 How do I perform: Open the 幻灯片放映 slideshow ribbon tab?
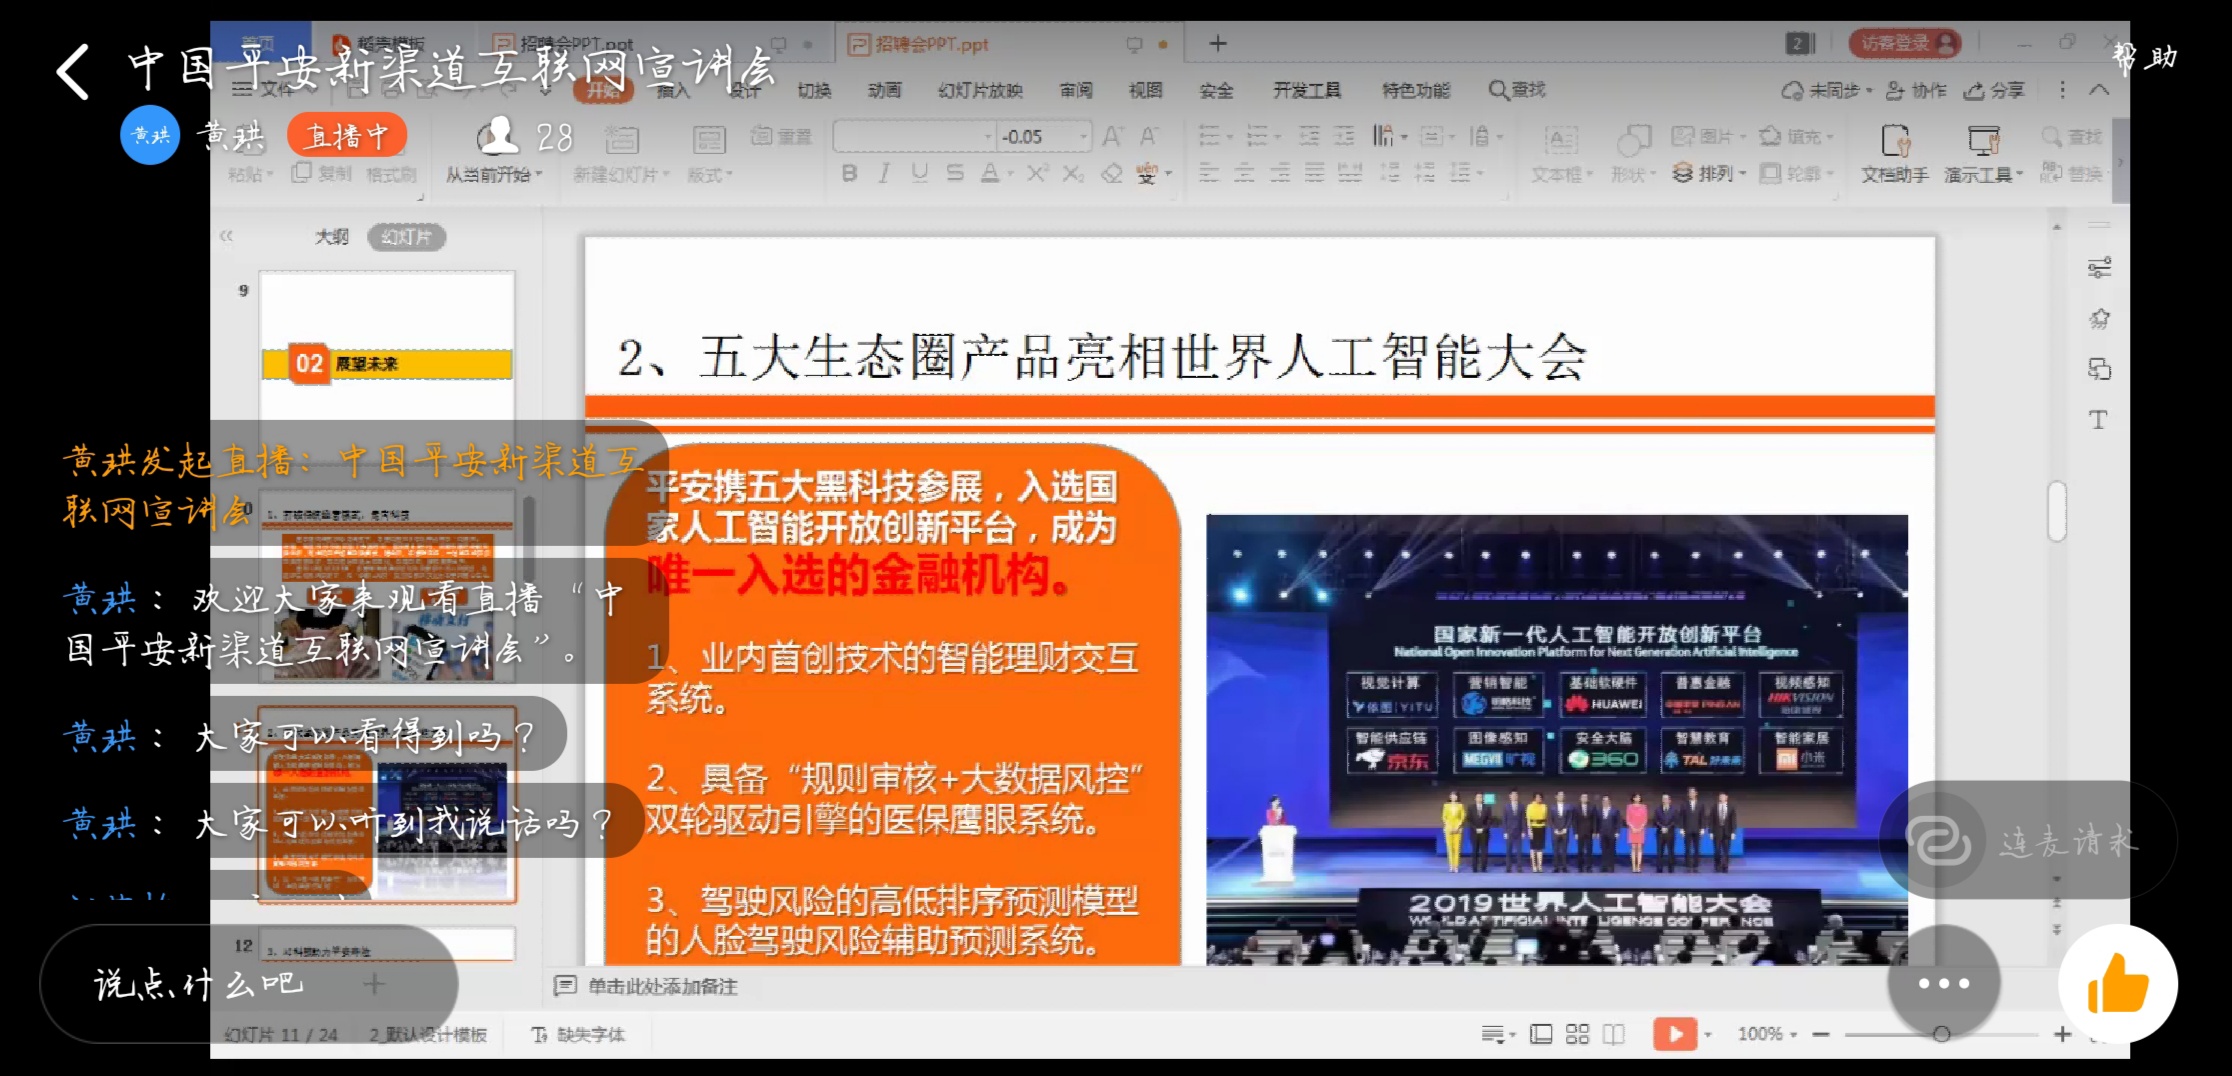[980, 91]
